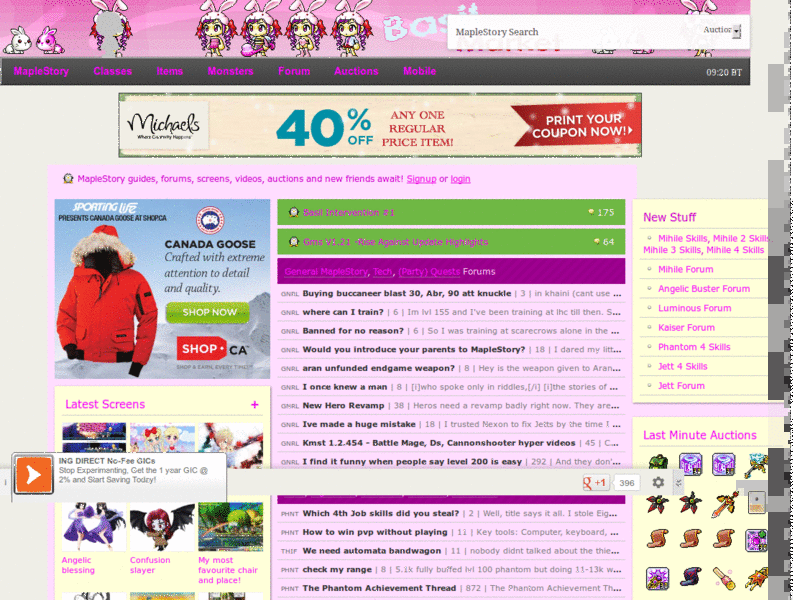Open the Items nav menu
This screenshot has width=800, height=600.
click(169, 71)
